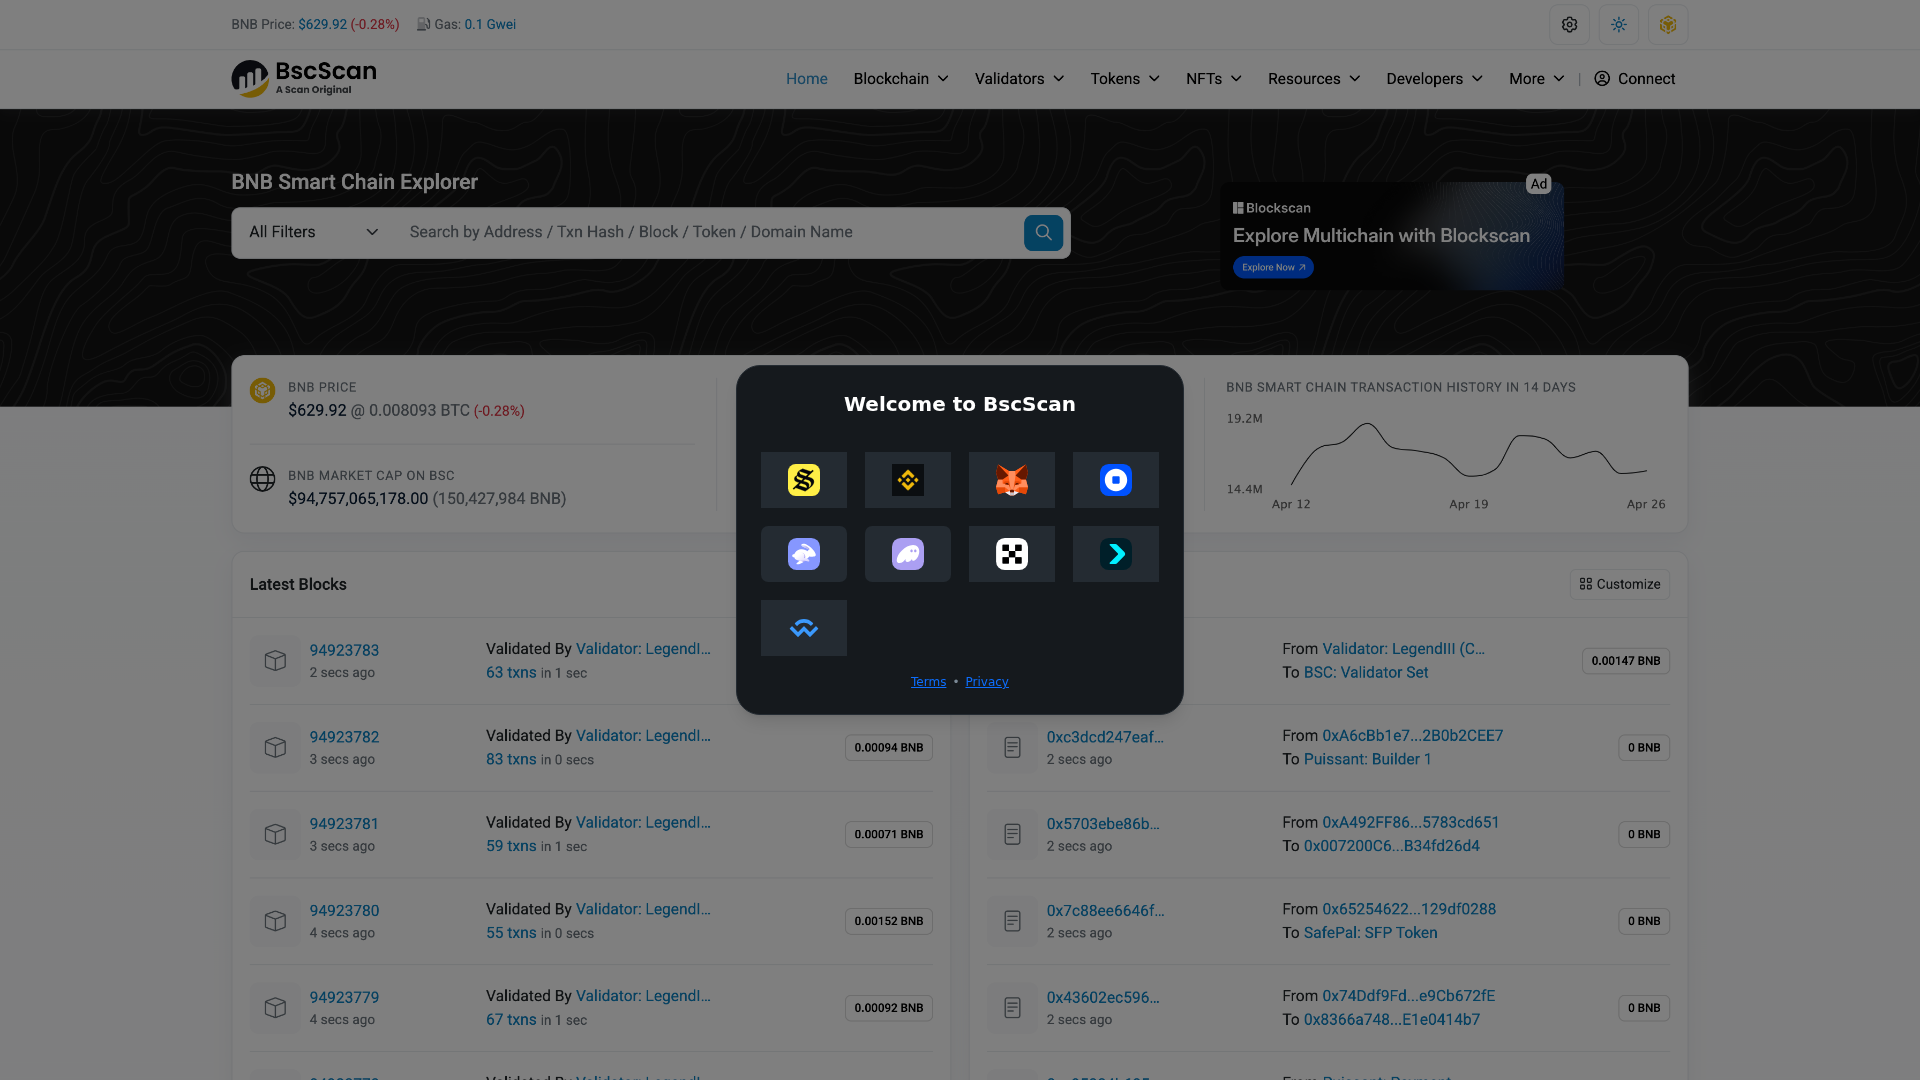Click the BNB chain cube icon top right

tap(1667, 25)
